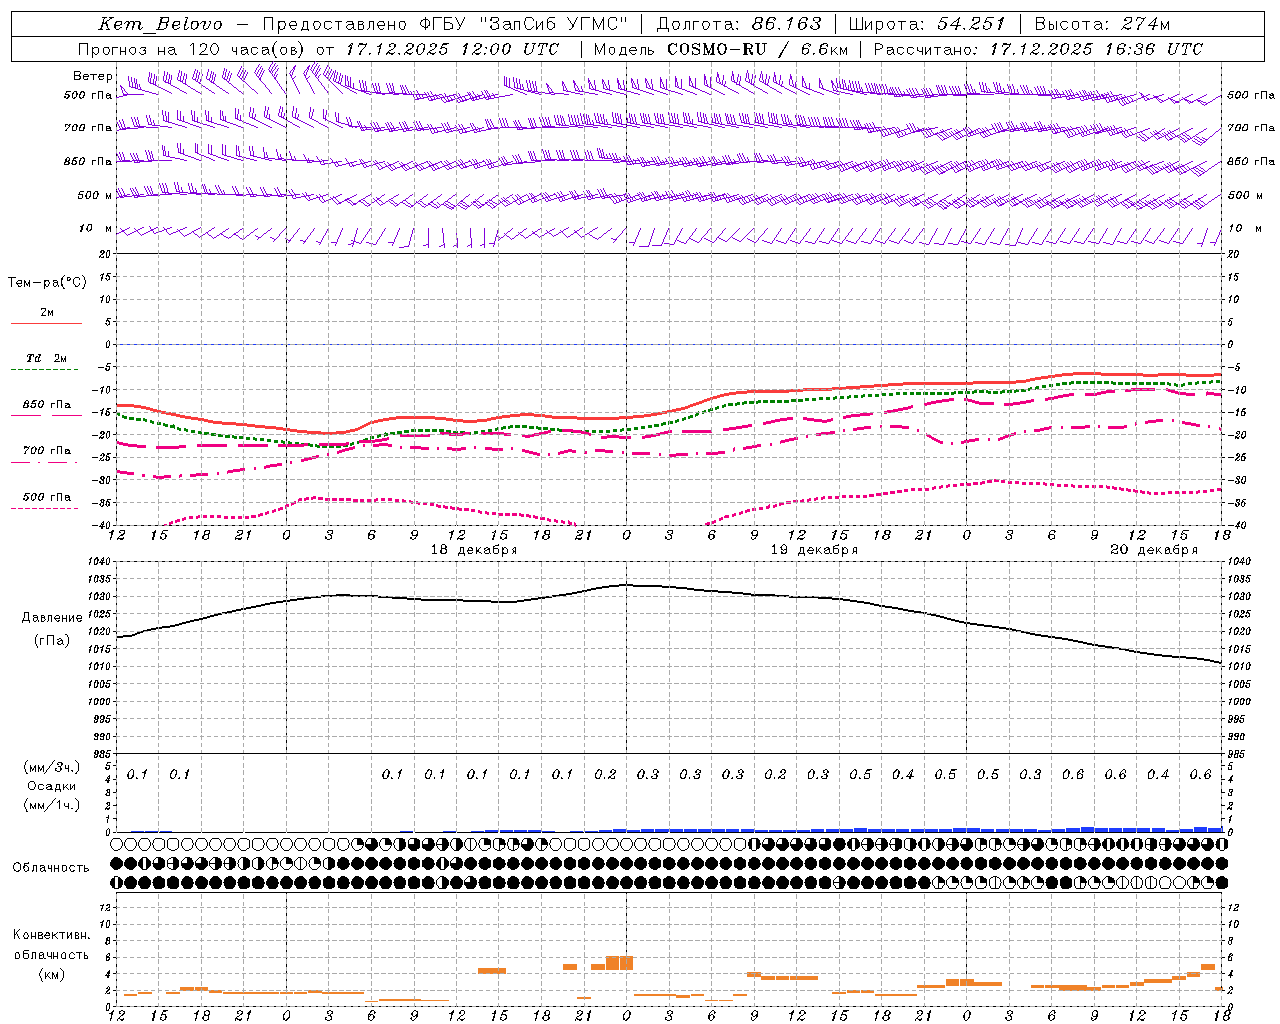Click the '500 гПа' temperature legend entry

47,497
